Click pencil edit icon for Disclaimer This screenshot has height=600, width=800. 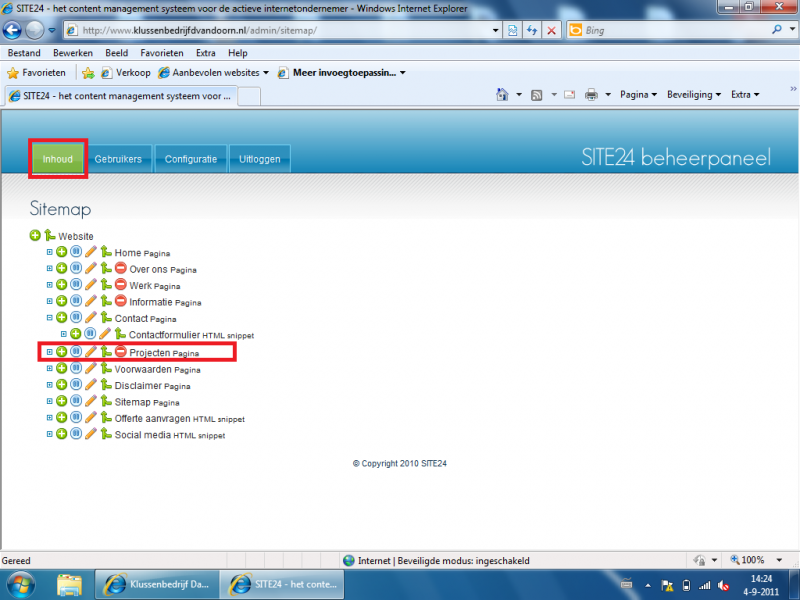(x=90, y=385)
